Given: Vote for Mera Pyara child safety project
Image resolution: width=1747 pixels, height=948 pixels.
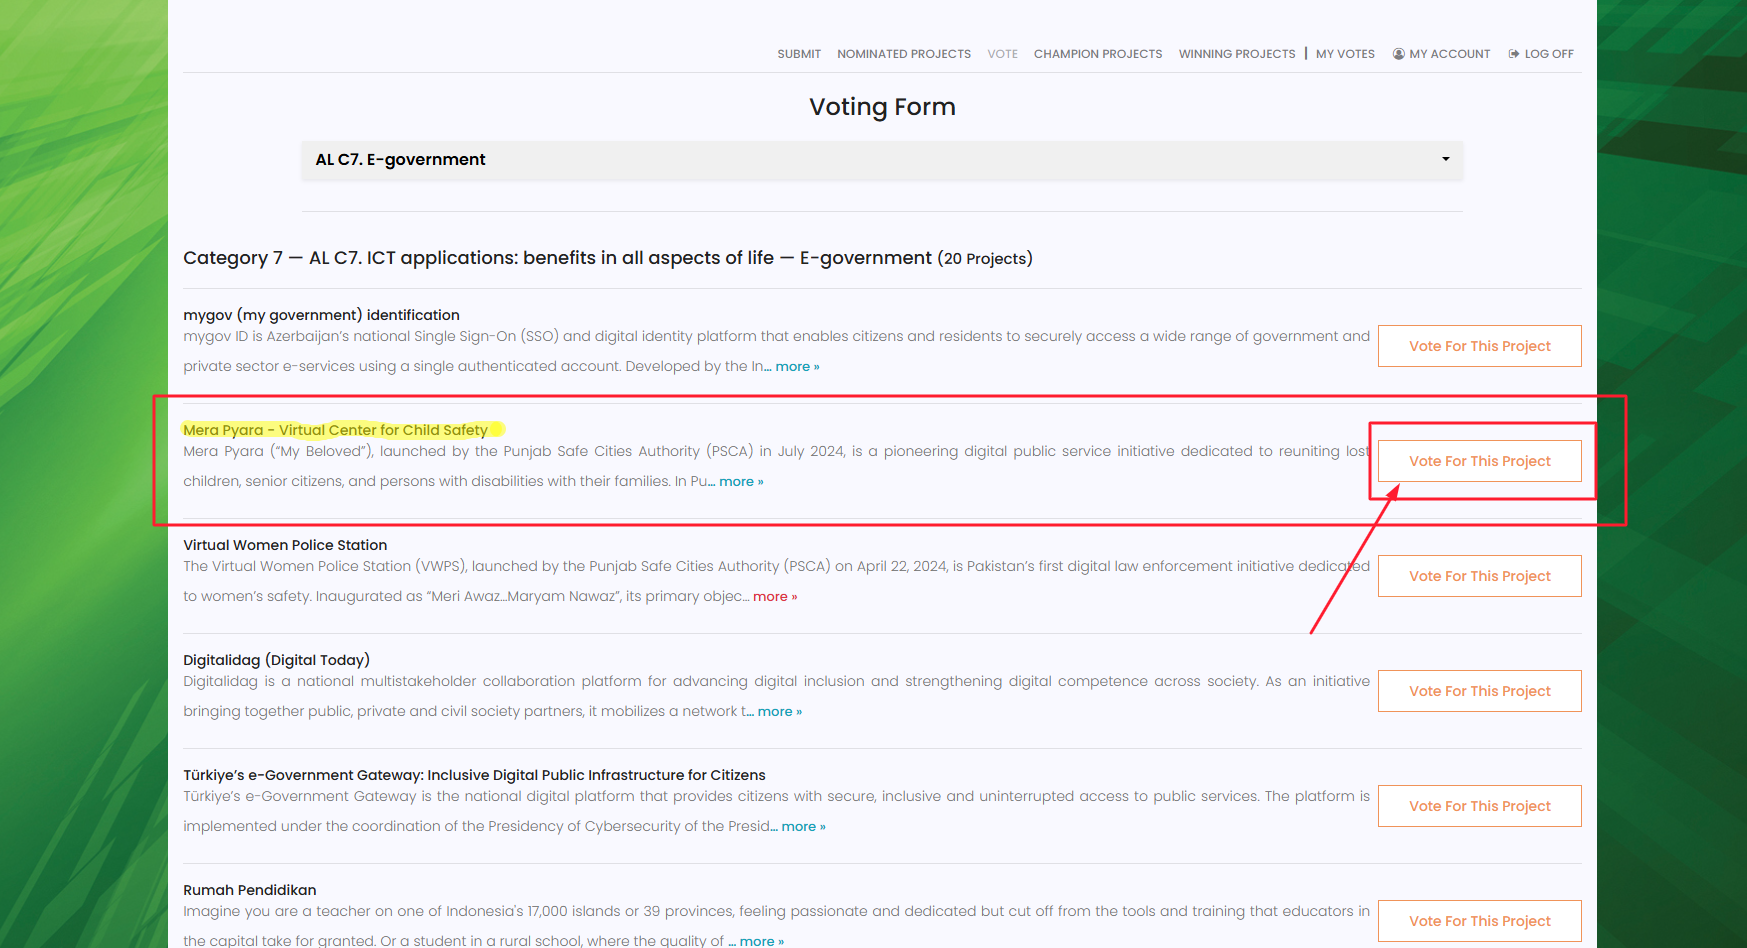Looking at the screenshot, I should [x=1479, y=461].
